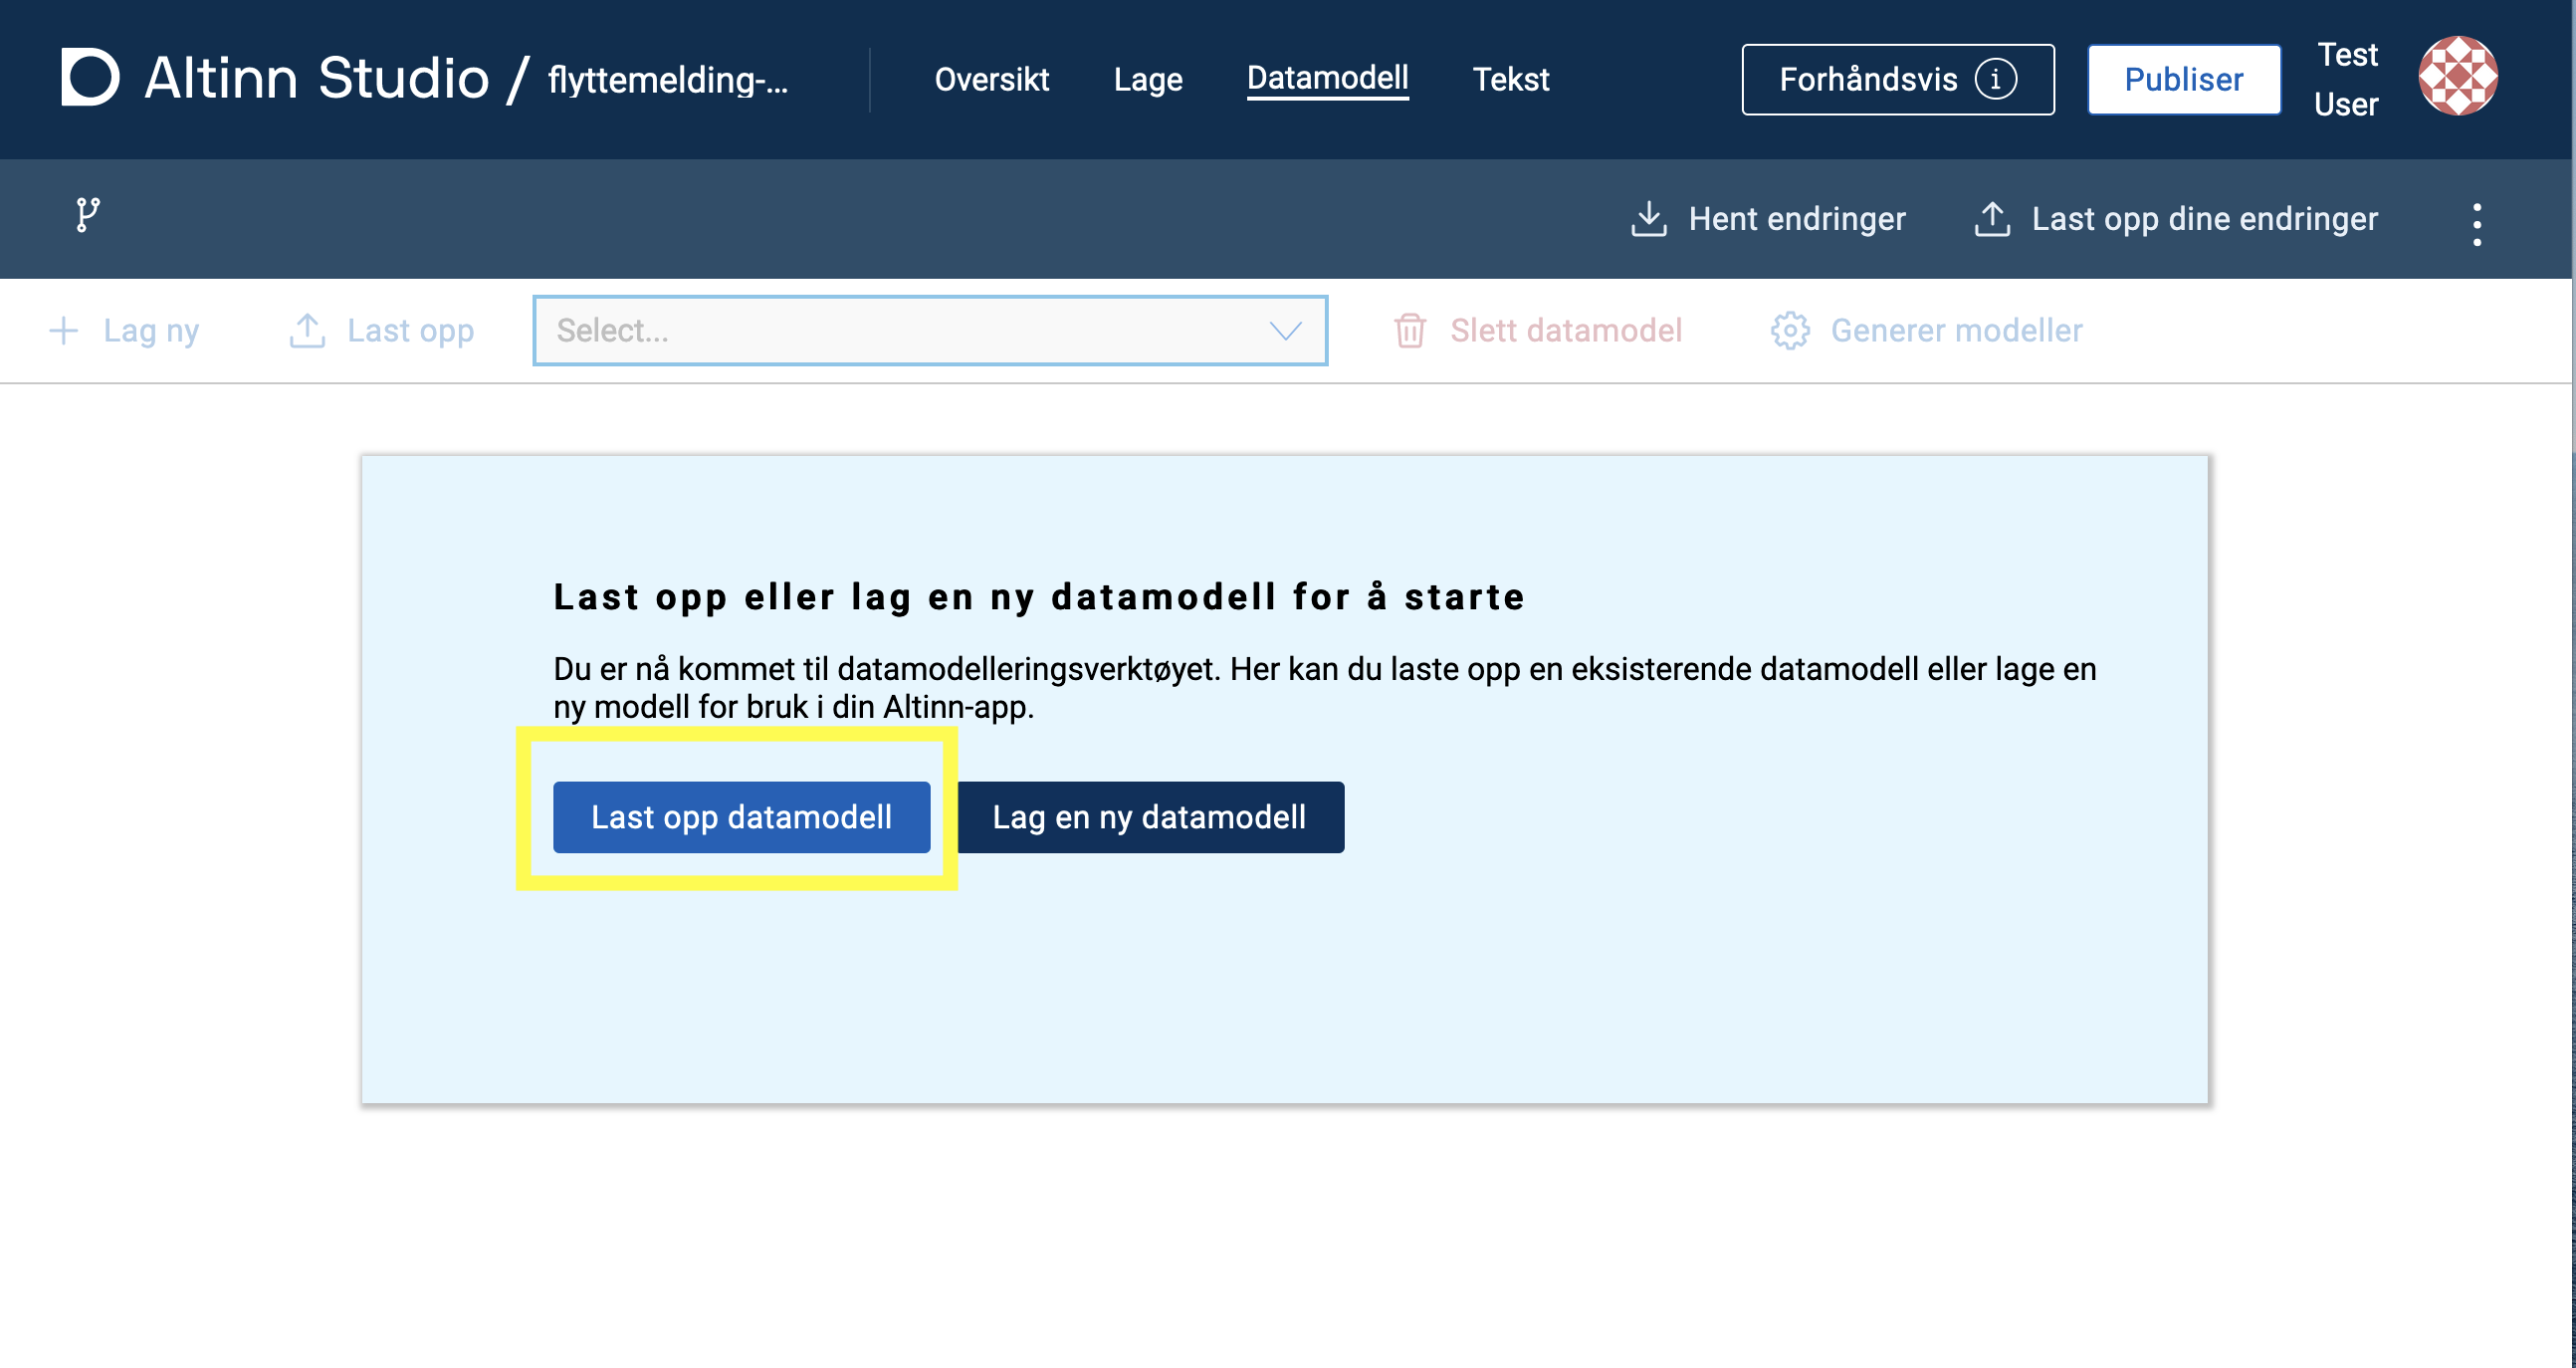Image resolution: width=2576 pixels, height=1368 pixels.
Task: Click the flyttemelding app name link
Action: tap(667, 79)
